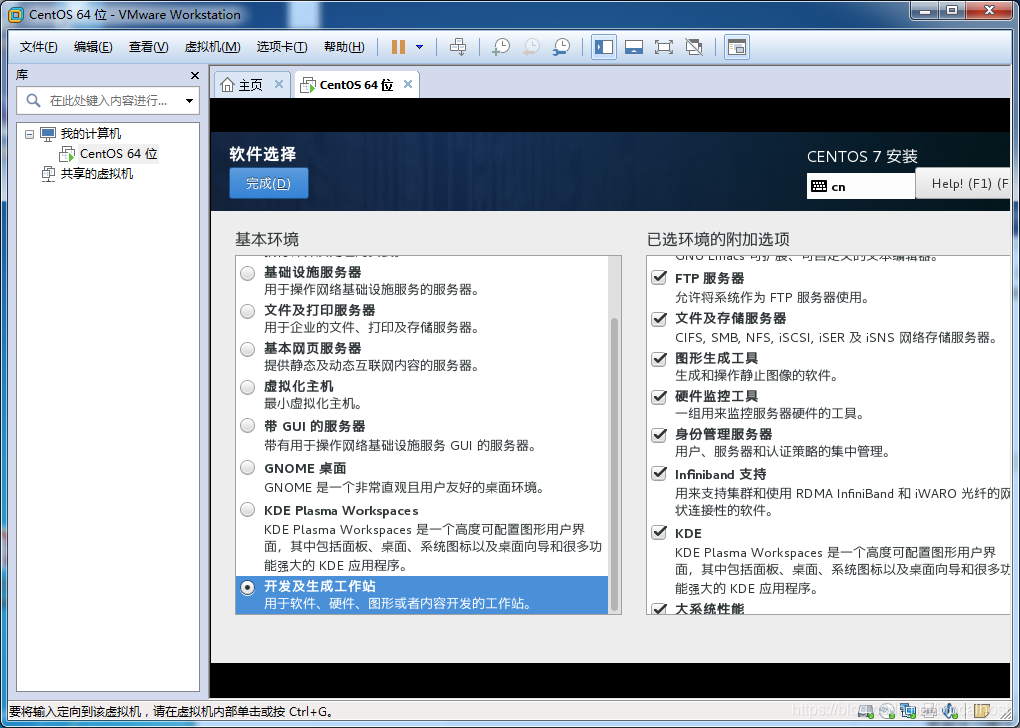Uncheck the FTP 服务器 checkbox

(x=659, y=277)
